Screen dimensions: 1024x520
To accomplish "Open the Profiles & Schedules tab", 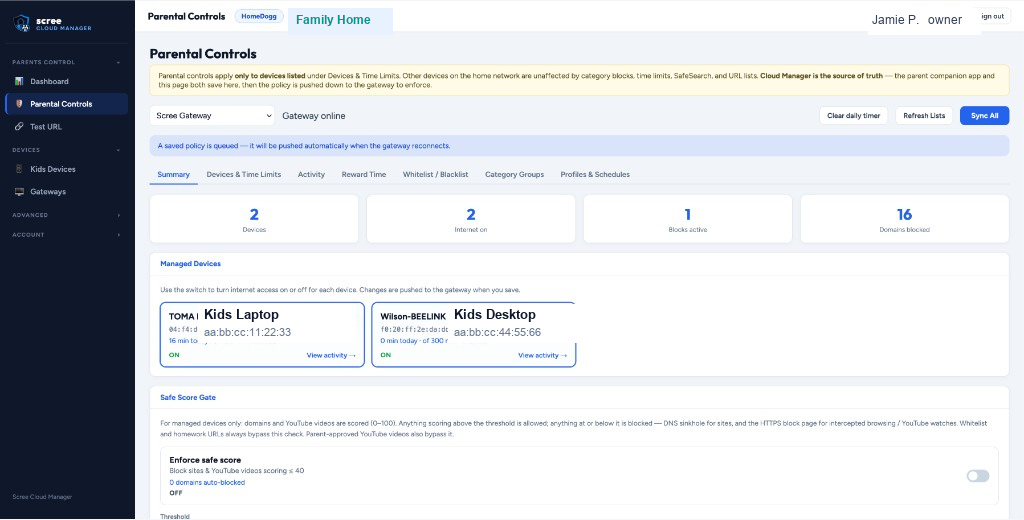I will [595, 174].
